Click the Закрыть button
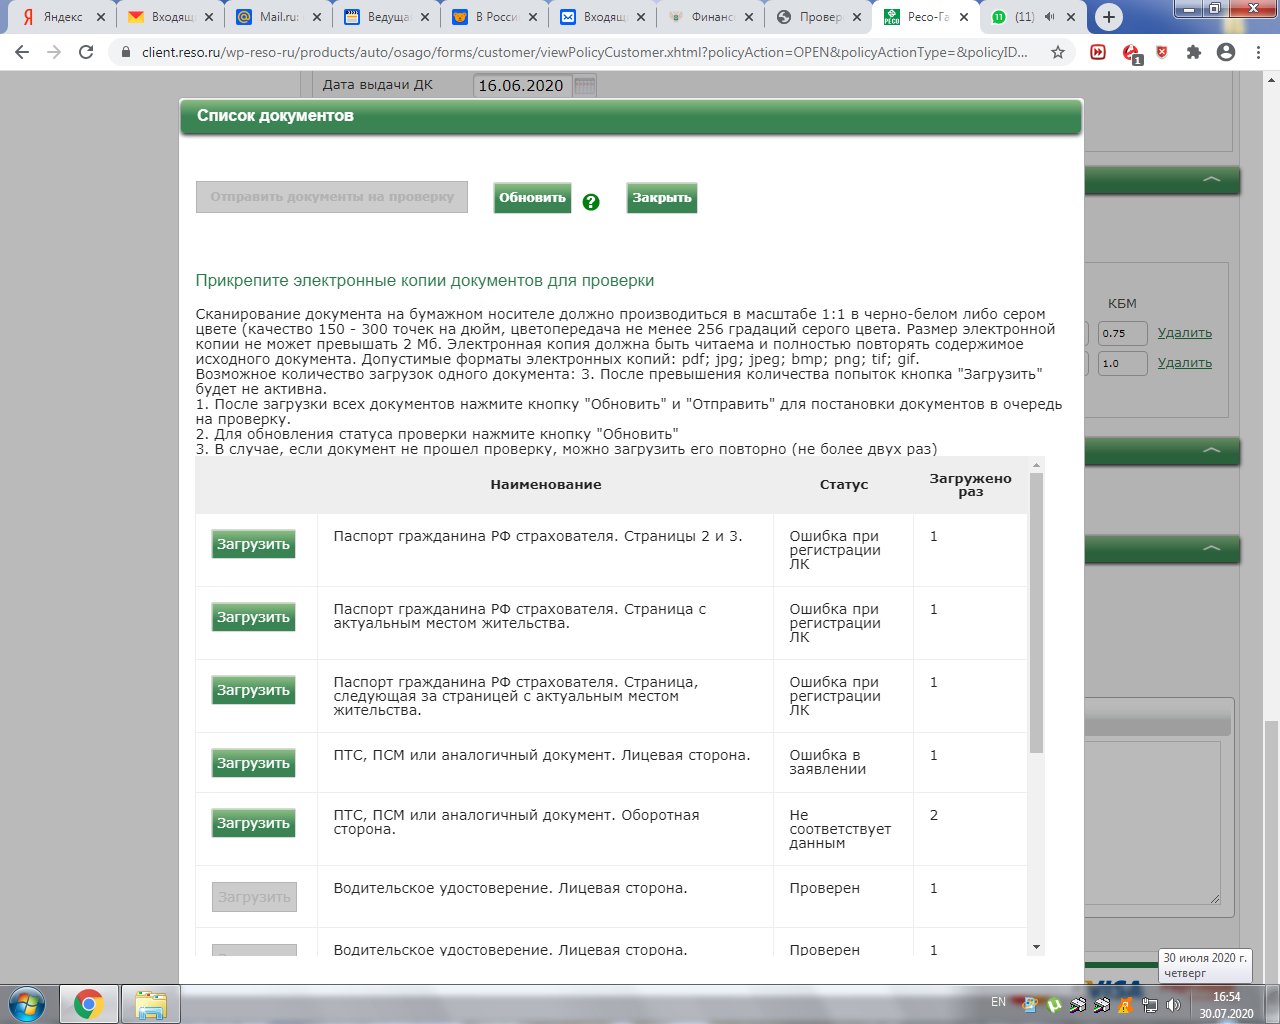1280x1024 pixels. point(662,198)
